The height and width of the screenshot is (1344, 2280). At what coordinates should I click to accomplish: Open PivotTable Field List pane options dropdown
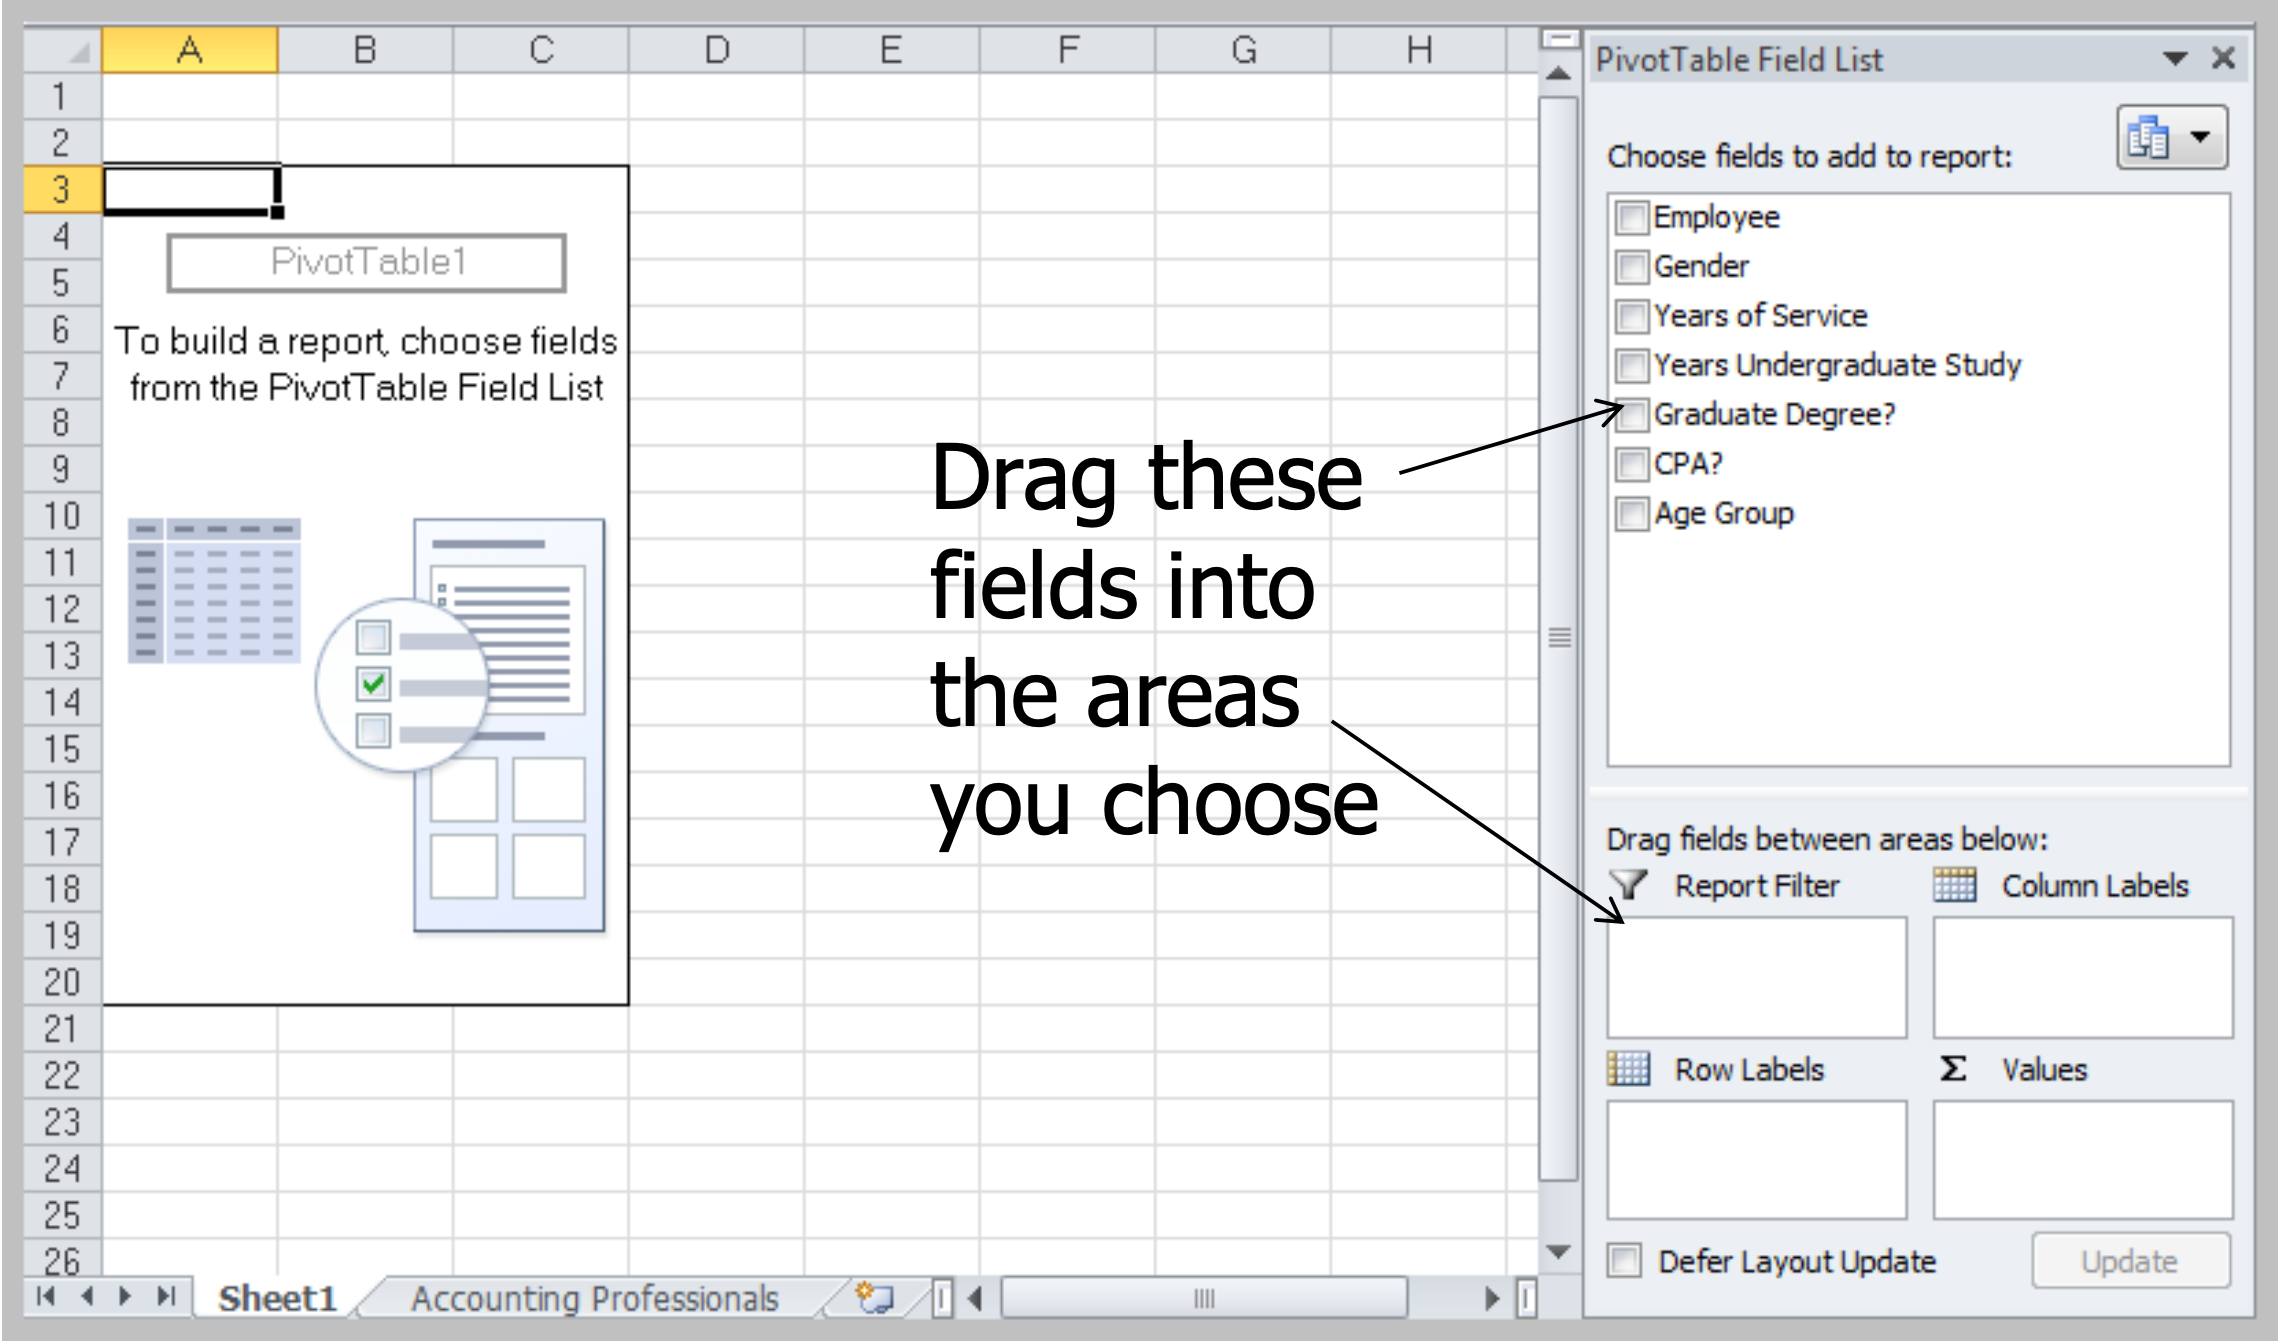(x=2174, y=59)
